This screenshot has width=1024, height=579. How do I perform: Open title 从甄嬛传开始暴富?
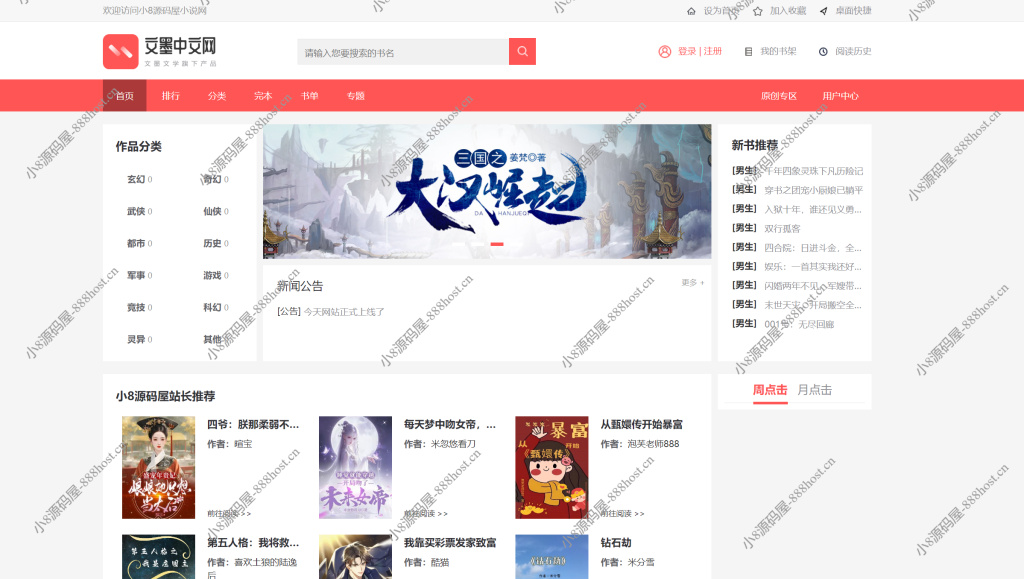tap(641, 424)
